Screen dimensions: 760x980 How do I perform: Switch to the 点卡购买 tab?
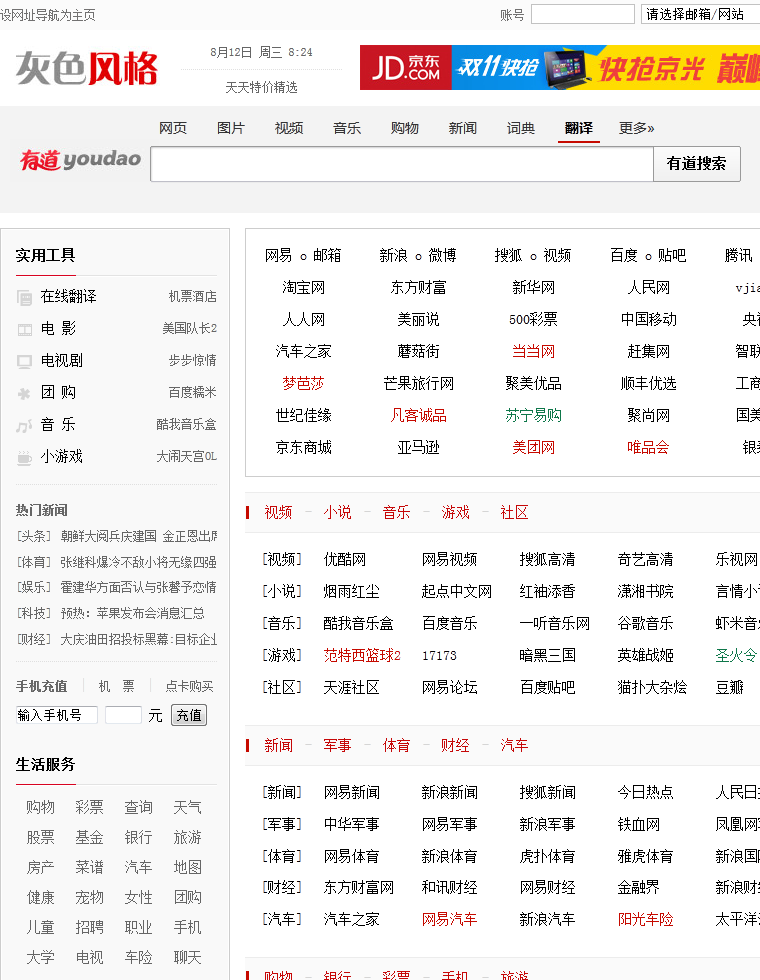pos(189,686)
